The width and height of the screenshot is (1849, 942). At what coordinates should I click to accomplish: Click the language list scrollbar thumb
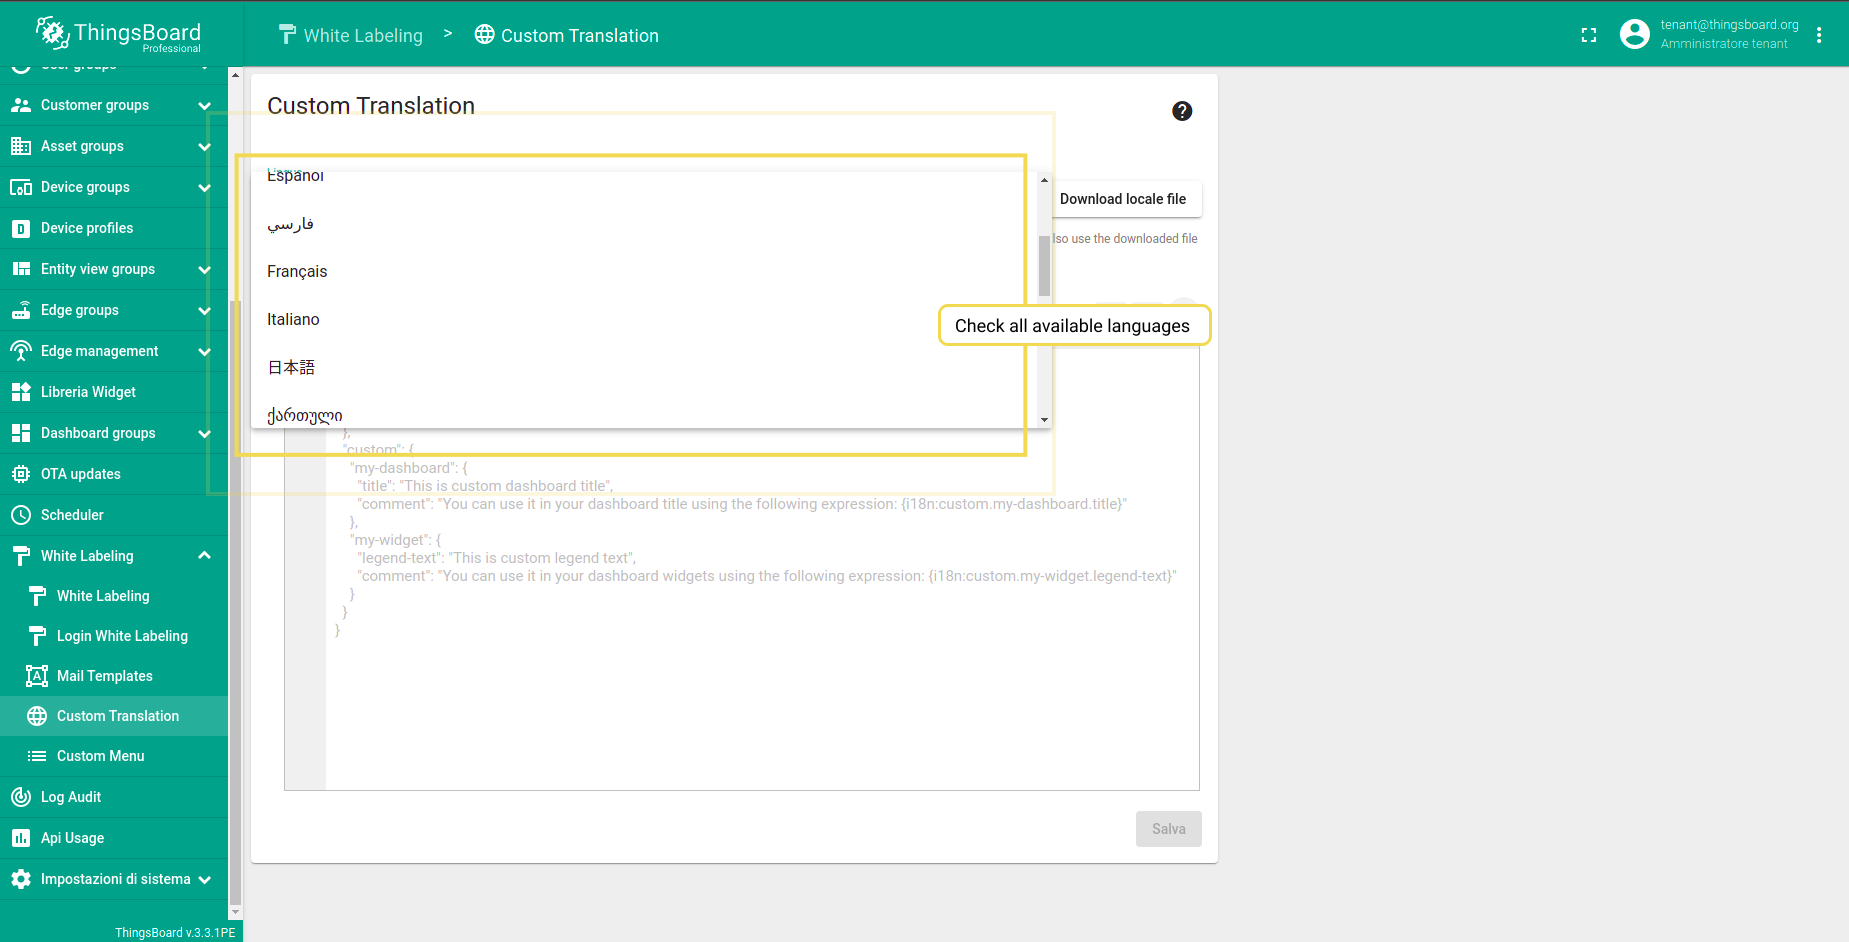click(1044, 266)
